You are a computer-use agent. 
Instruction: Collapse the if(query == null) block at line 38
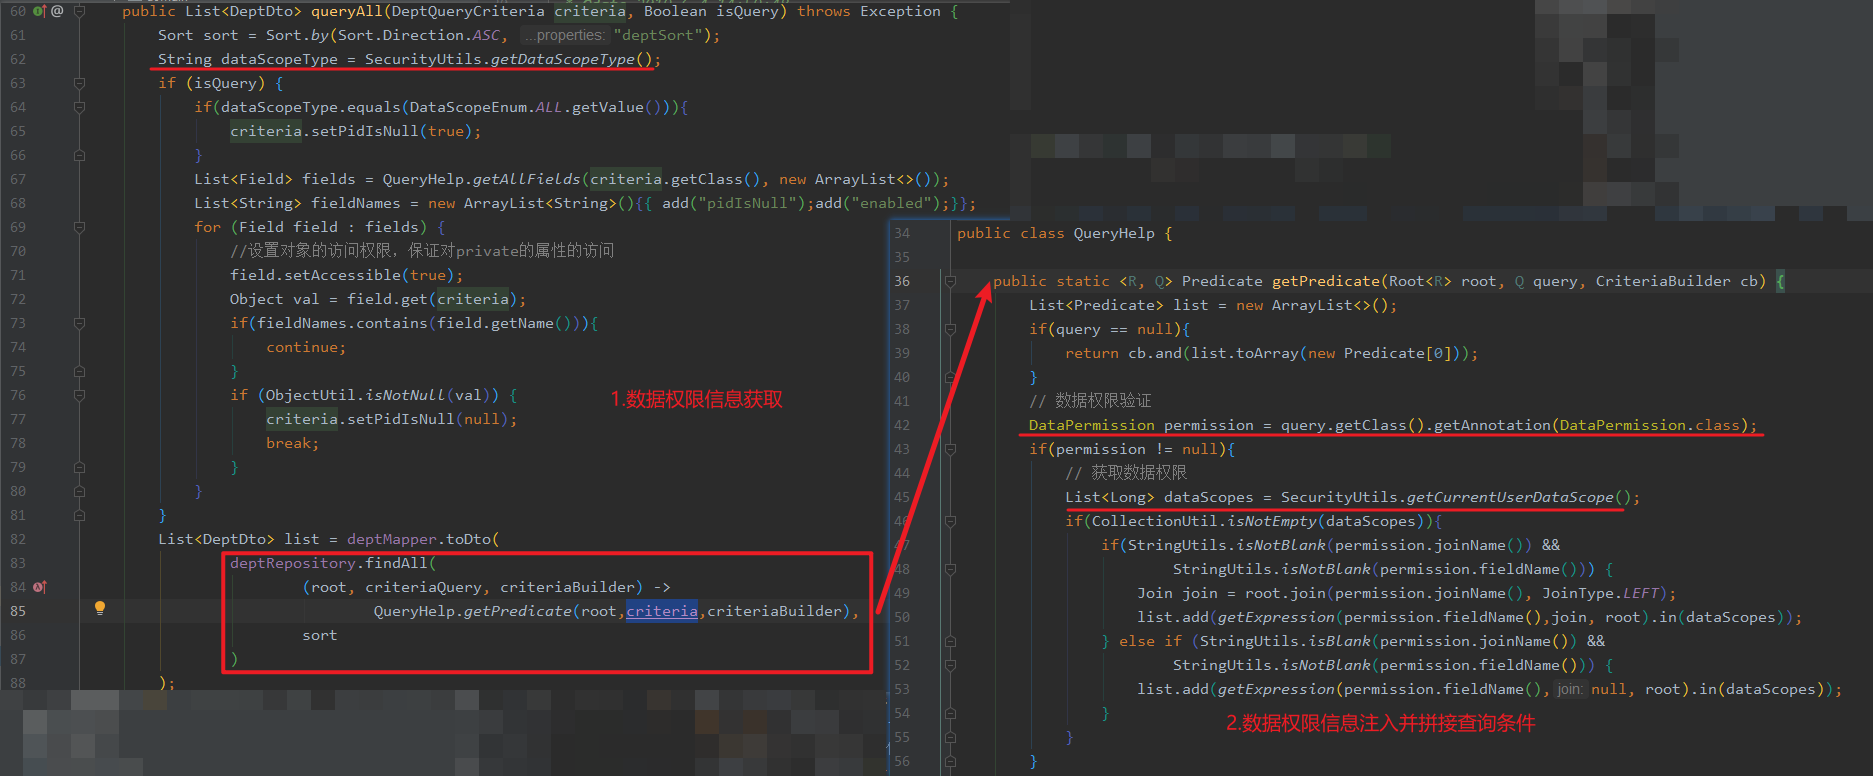point(951,329)
